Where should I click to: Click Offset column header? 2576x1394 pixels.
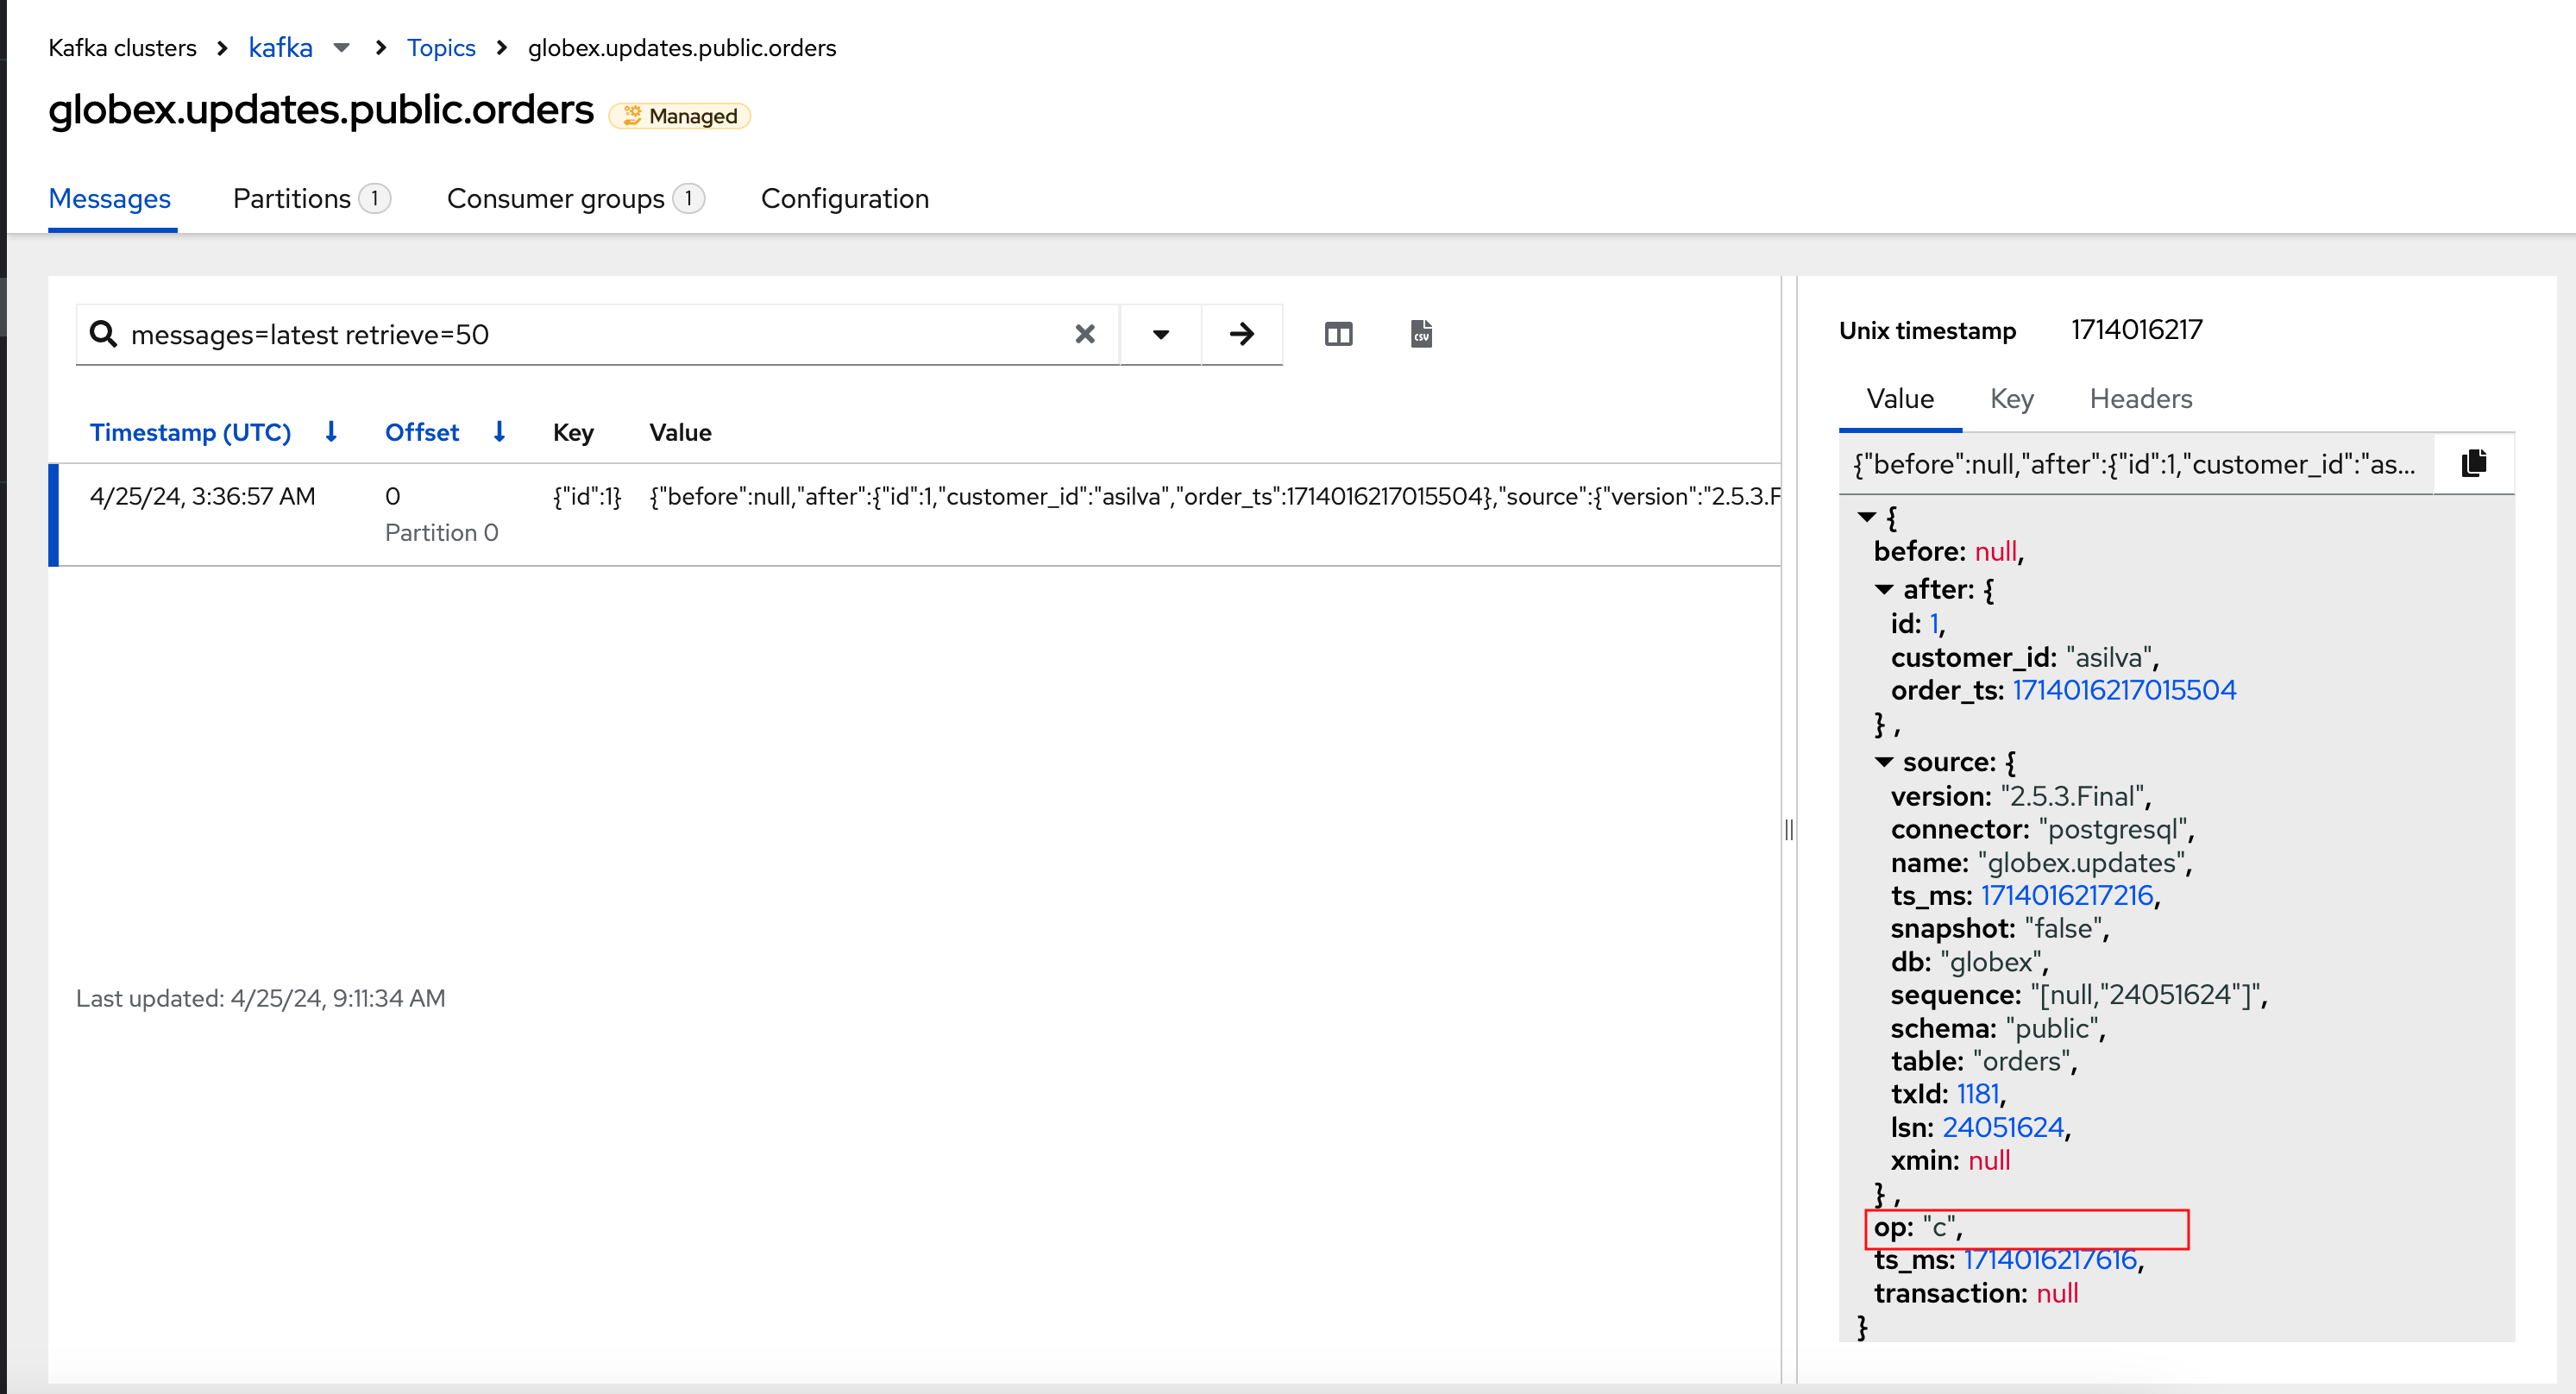coord(422,432)
